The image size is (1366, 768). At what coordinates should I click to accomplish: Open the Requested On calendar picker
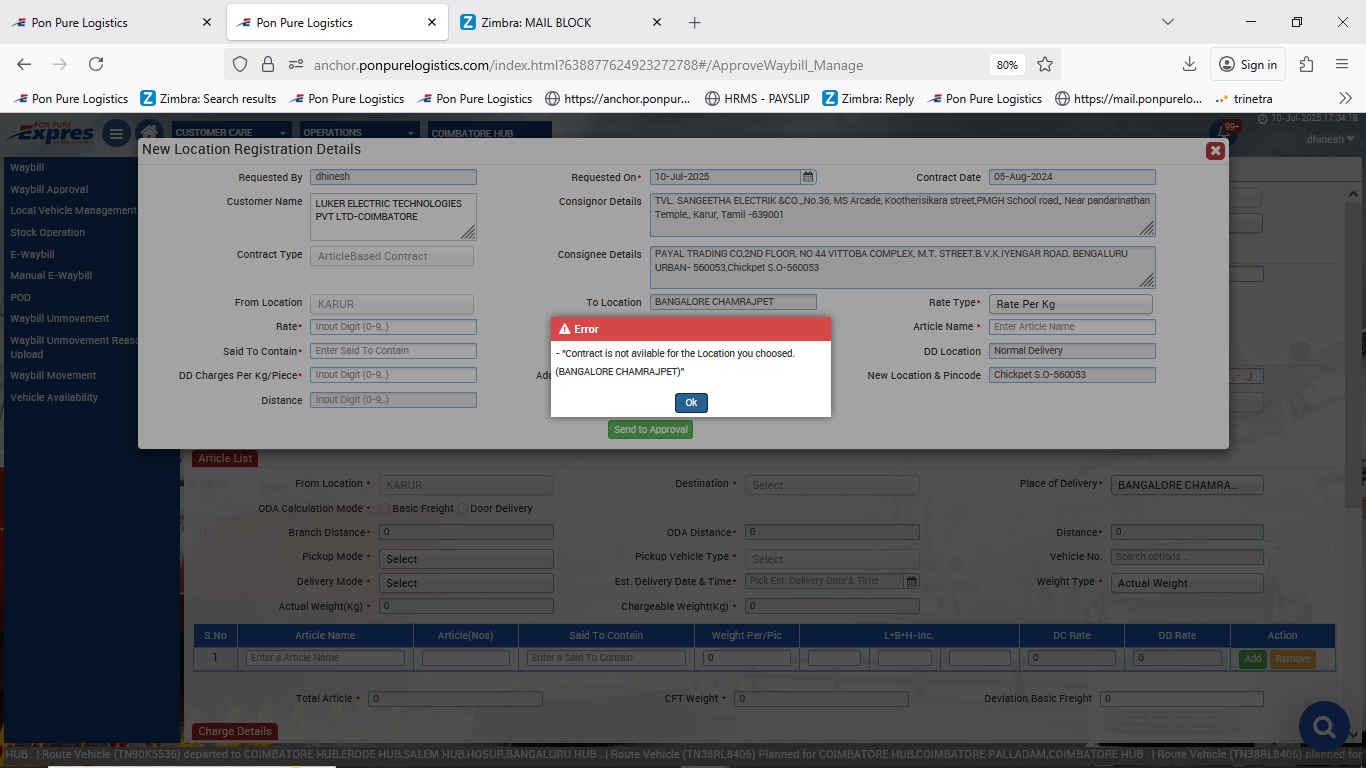tap(808, 177)
